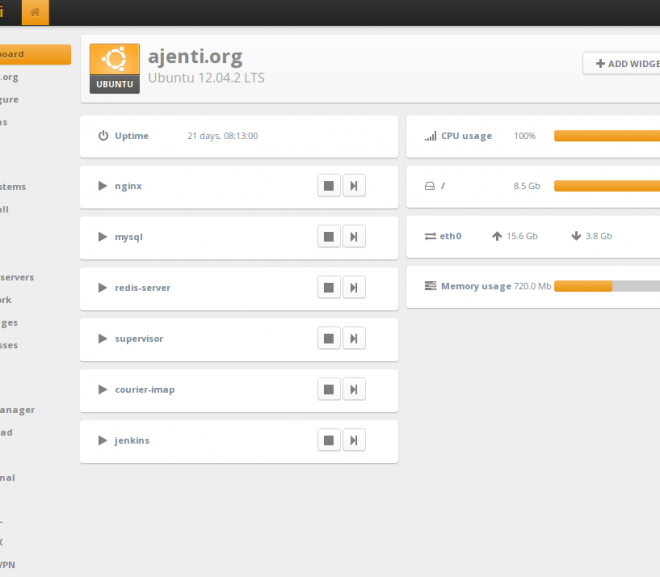660x577 pixels.
Task: Click the ajenti.org hostname heading
Action: click(195, 56)
